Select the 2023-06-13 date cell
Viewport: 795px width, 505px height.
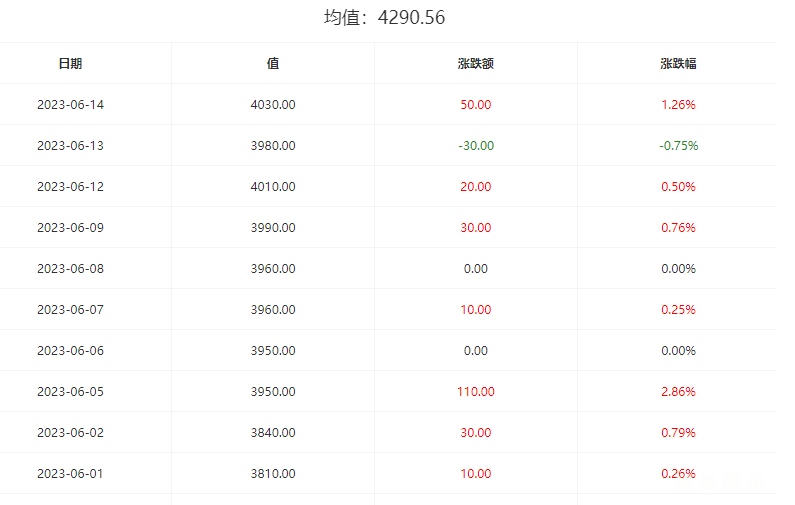(70, 146)
